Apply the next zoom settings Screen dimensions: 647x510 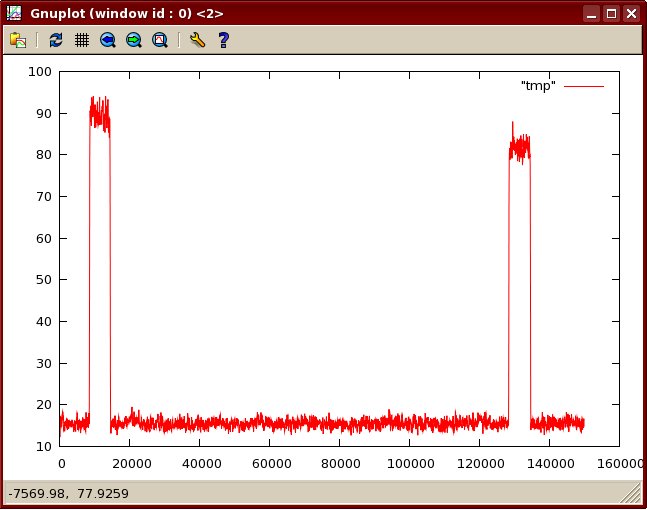coord(134,40)
